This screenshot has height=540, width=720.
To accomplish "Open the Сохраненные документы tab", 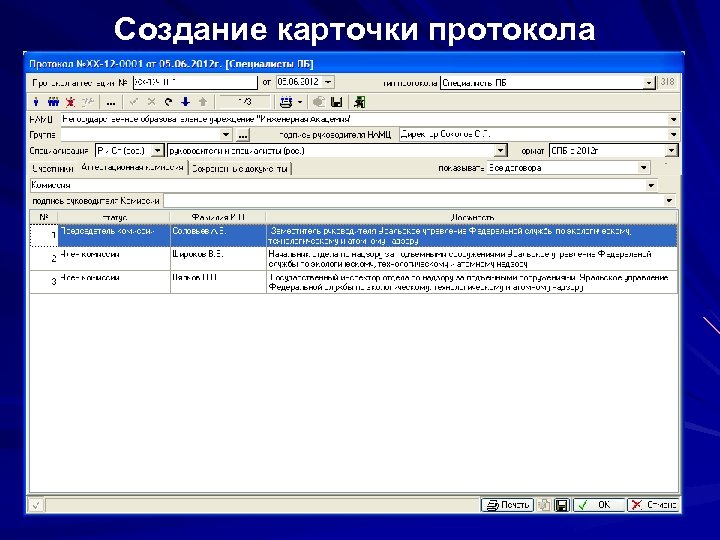I will pyautogui.click(x=240, y=169).
